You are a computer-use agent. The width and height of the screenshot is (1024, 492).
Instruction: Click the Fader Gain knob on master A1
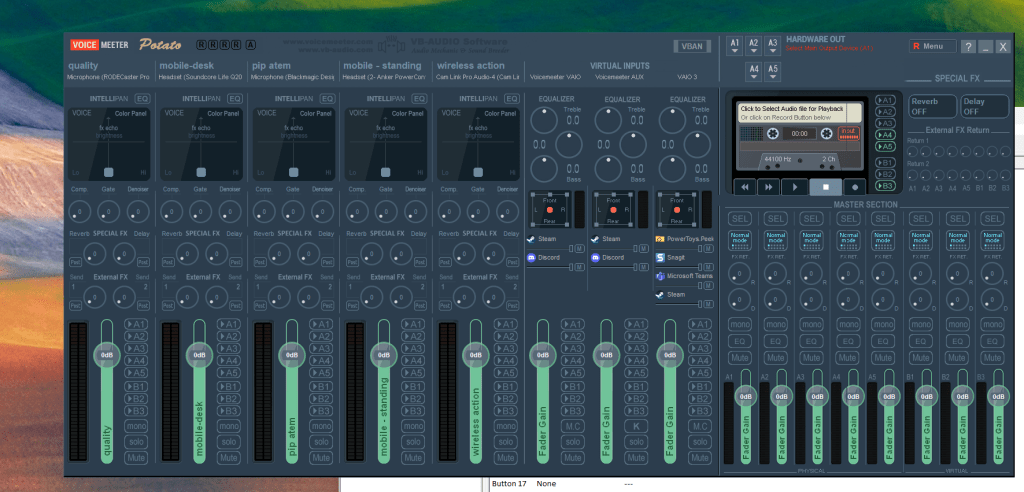click(x=745, y=396)
